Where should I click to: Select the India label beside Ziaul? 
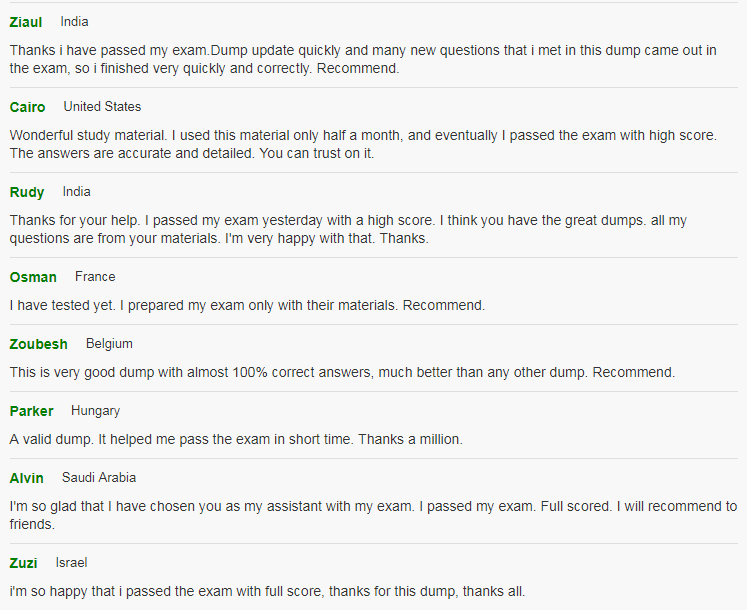(x=74, y=22)
